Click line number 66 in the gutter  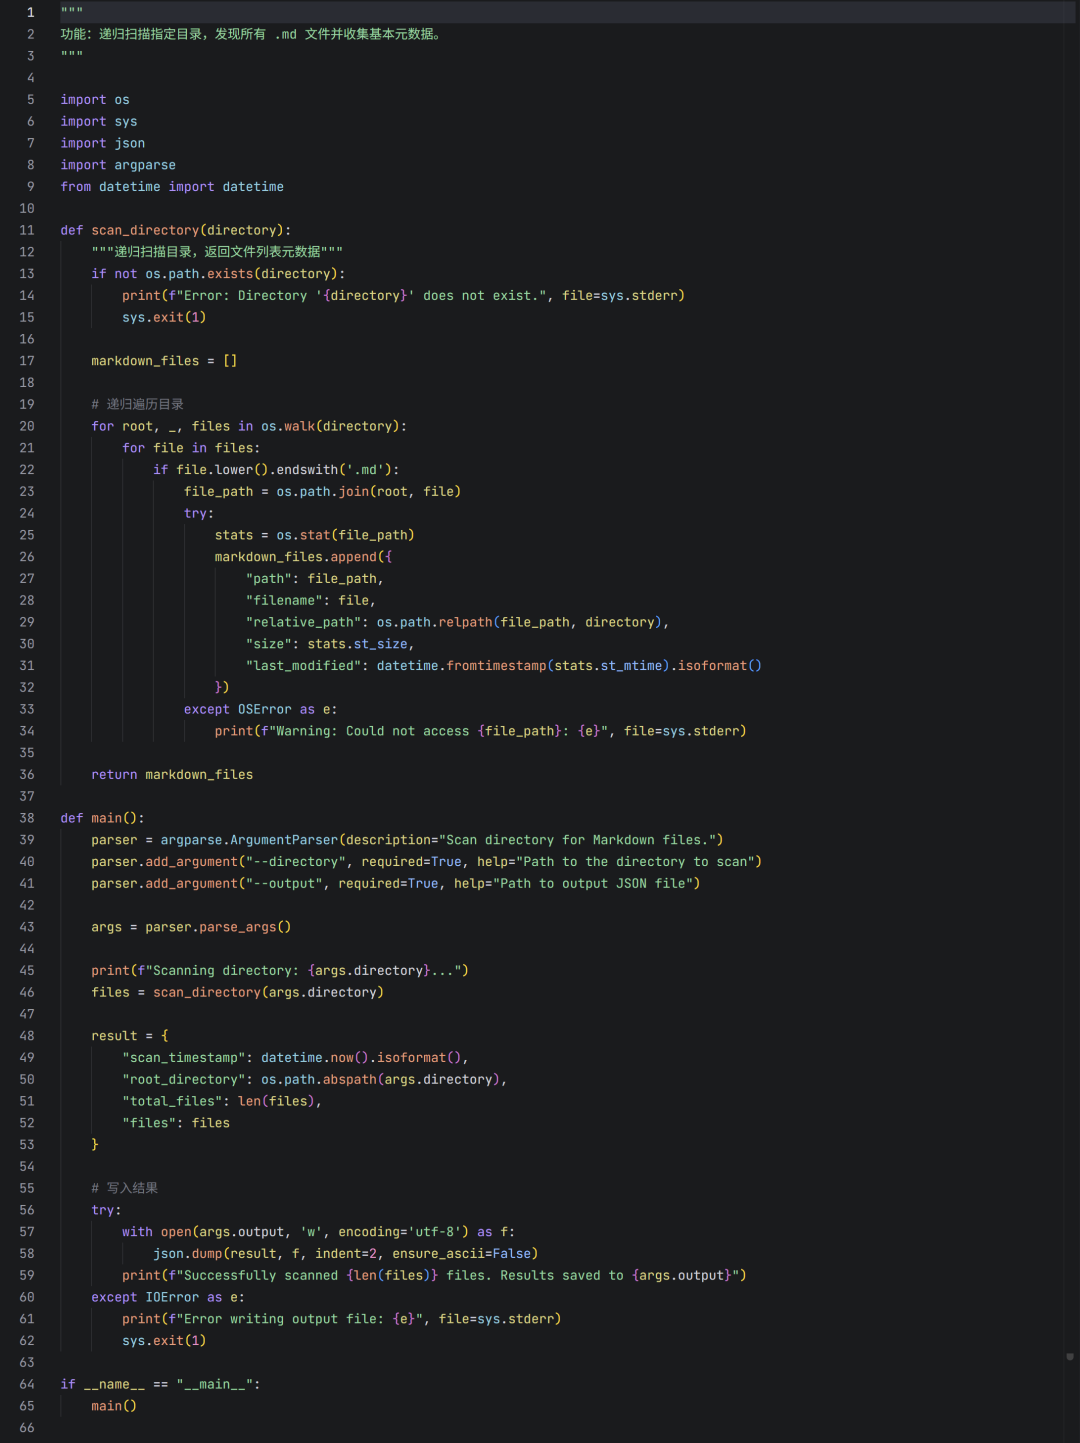point(27,1429)
